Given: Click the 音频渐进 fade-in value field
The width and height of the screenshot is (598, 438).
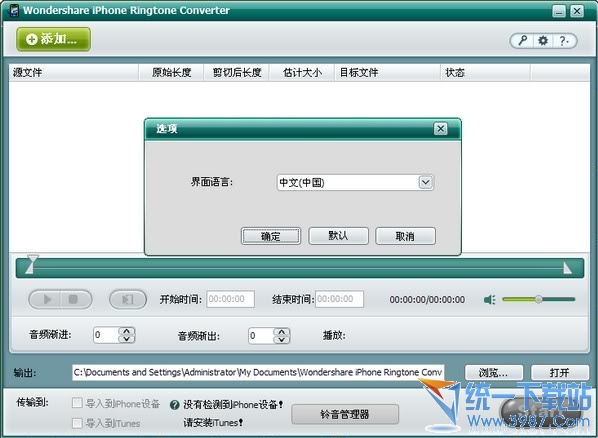Looking at the screenshot, I should (106, 335).
